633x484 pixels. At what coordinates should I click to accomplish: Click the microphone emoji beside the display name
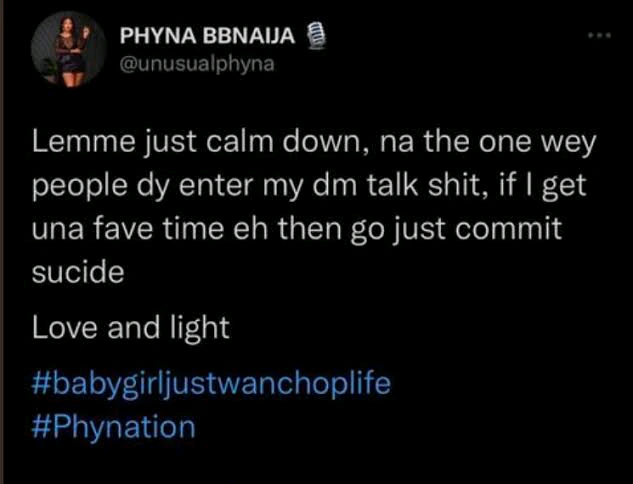[x=316, y=36]
